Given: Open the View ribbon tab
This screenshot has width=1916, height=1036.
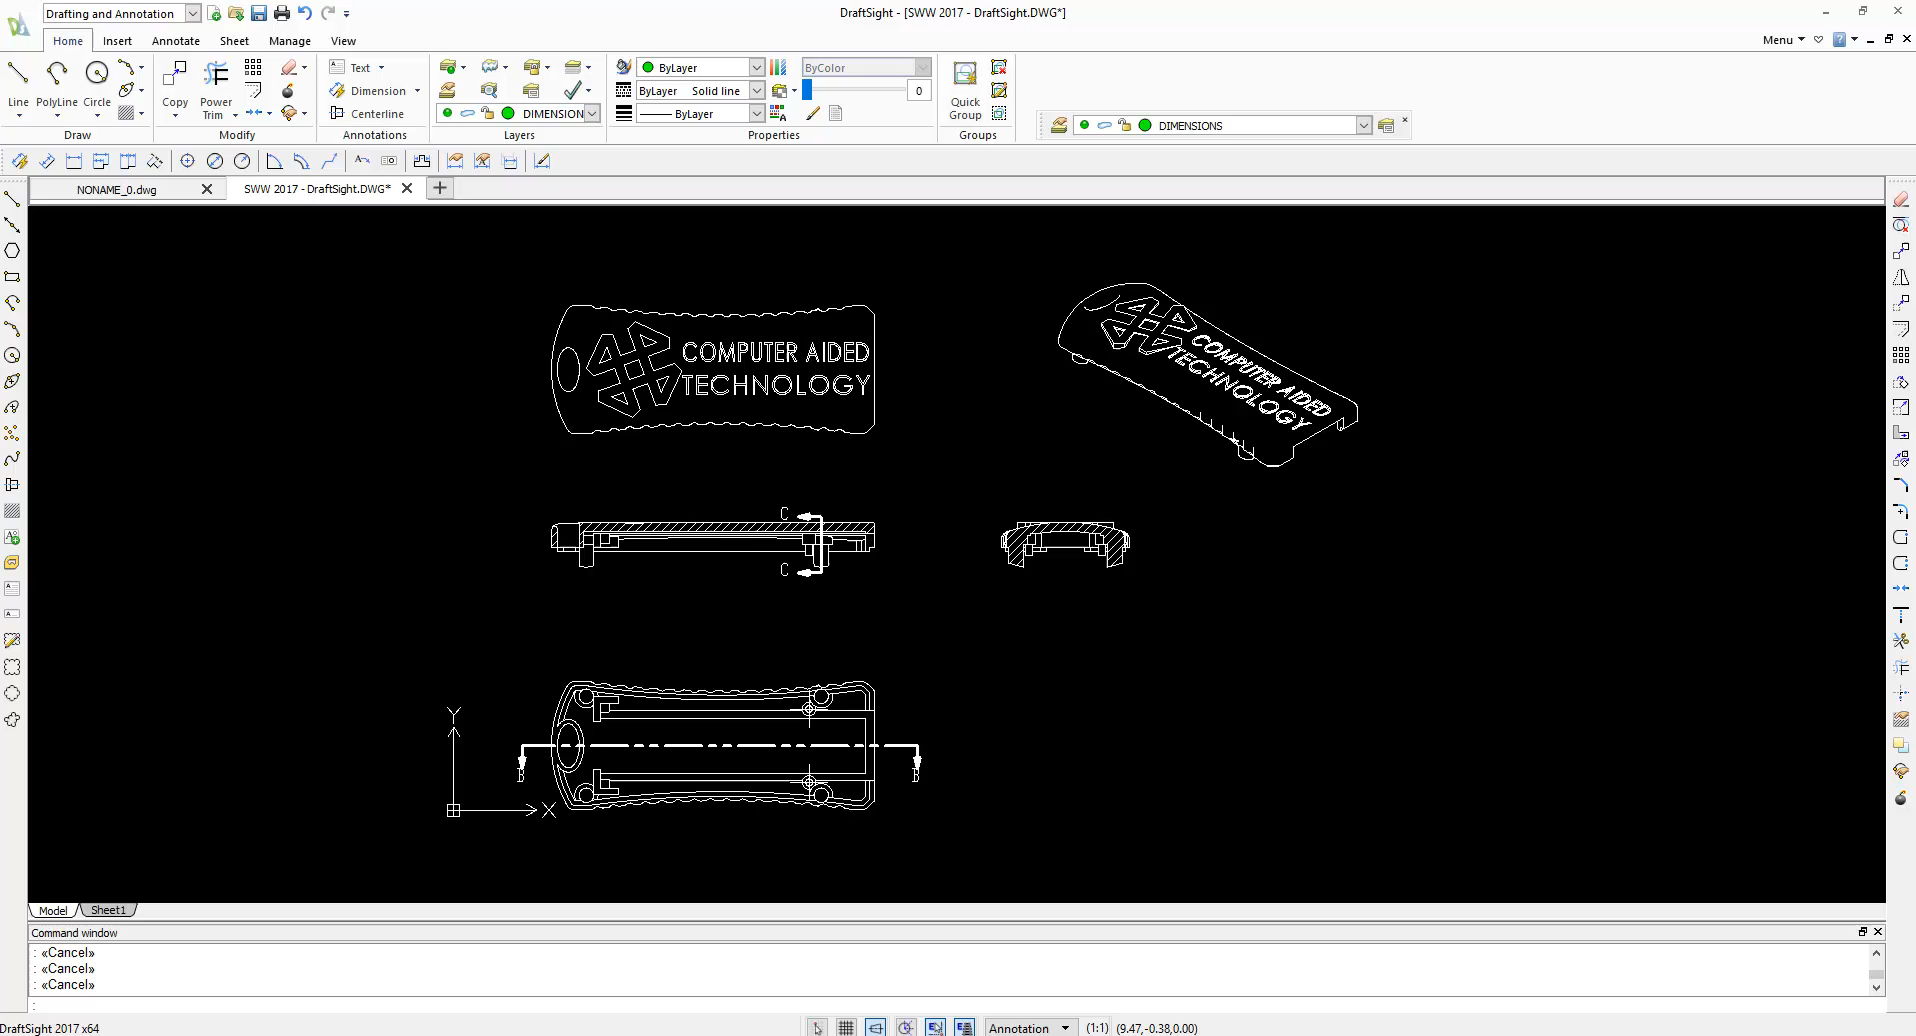Looking at the screenshot, I should tap(343, 41).
